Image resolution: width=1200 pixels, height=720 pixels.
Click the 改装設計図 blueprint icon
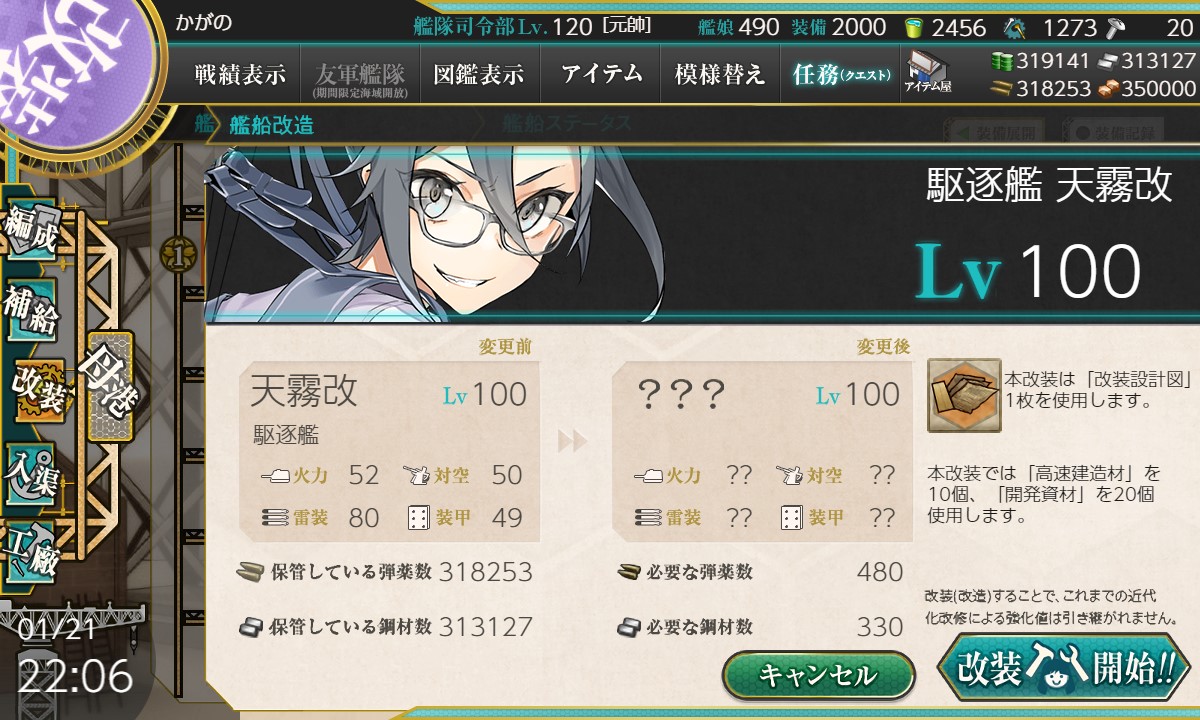(964, 394)
